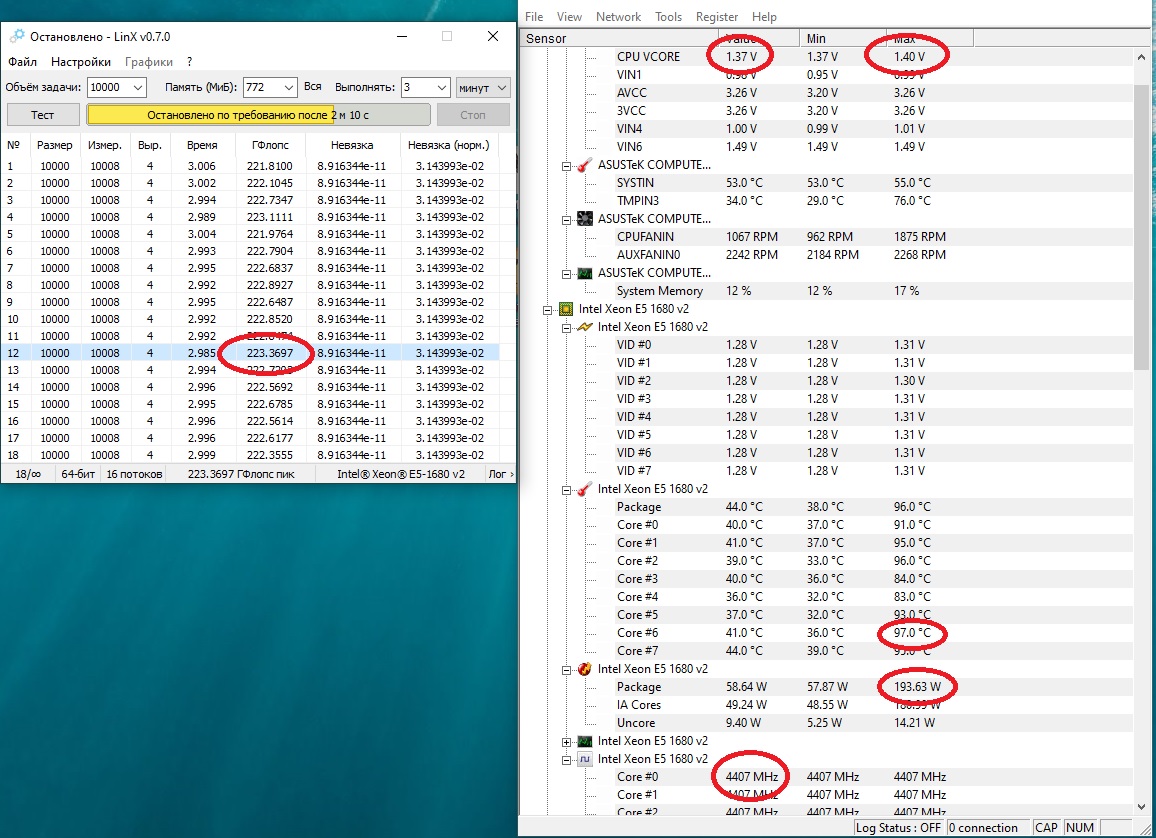Collapse the top-level Intel Xeon E5 1680 v2 node
The width and height of the screenshot is (1156, 838).
[548, 310]
